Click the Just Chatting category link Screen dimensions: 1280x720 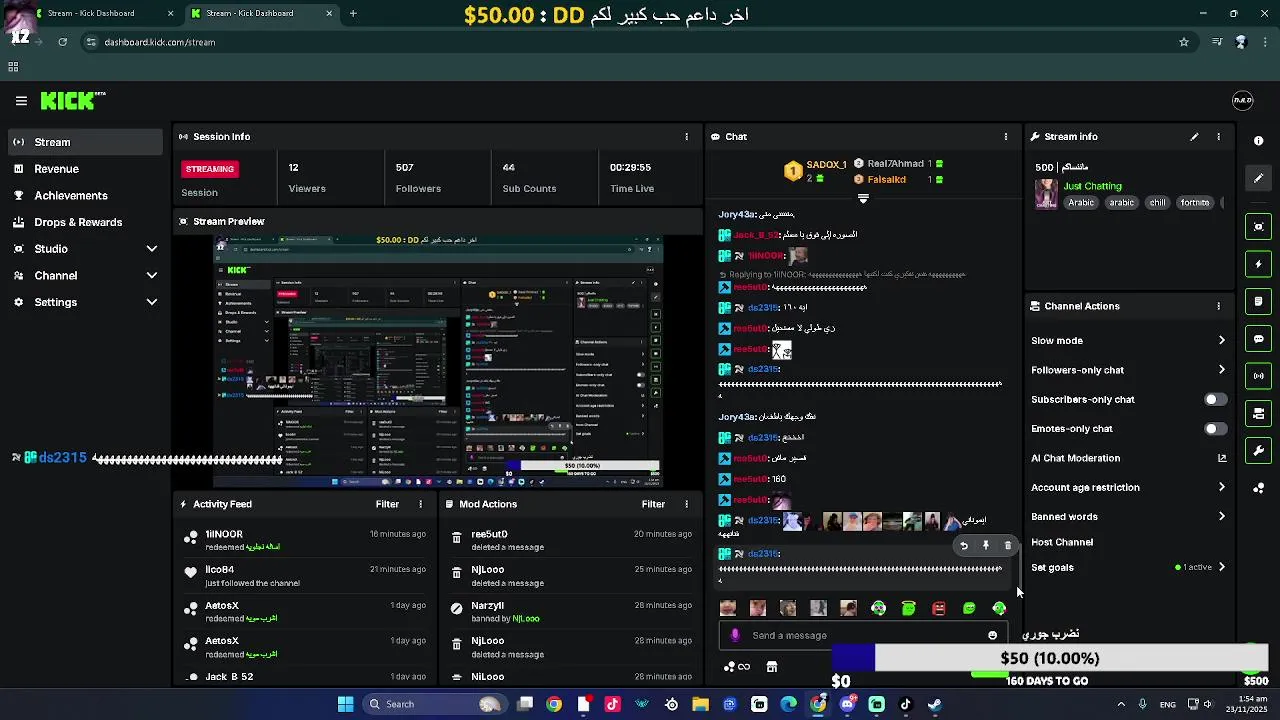coord(1092,186)
